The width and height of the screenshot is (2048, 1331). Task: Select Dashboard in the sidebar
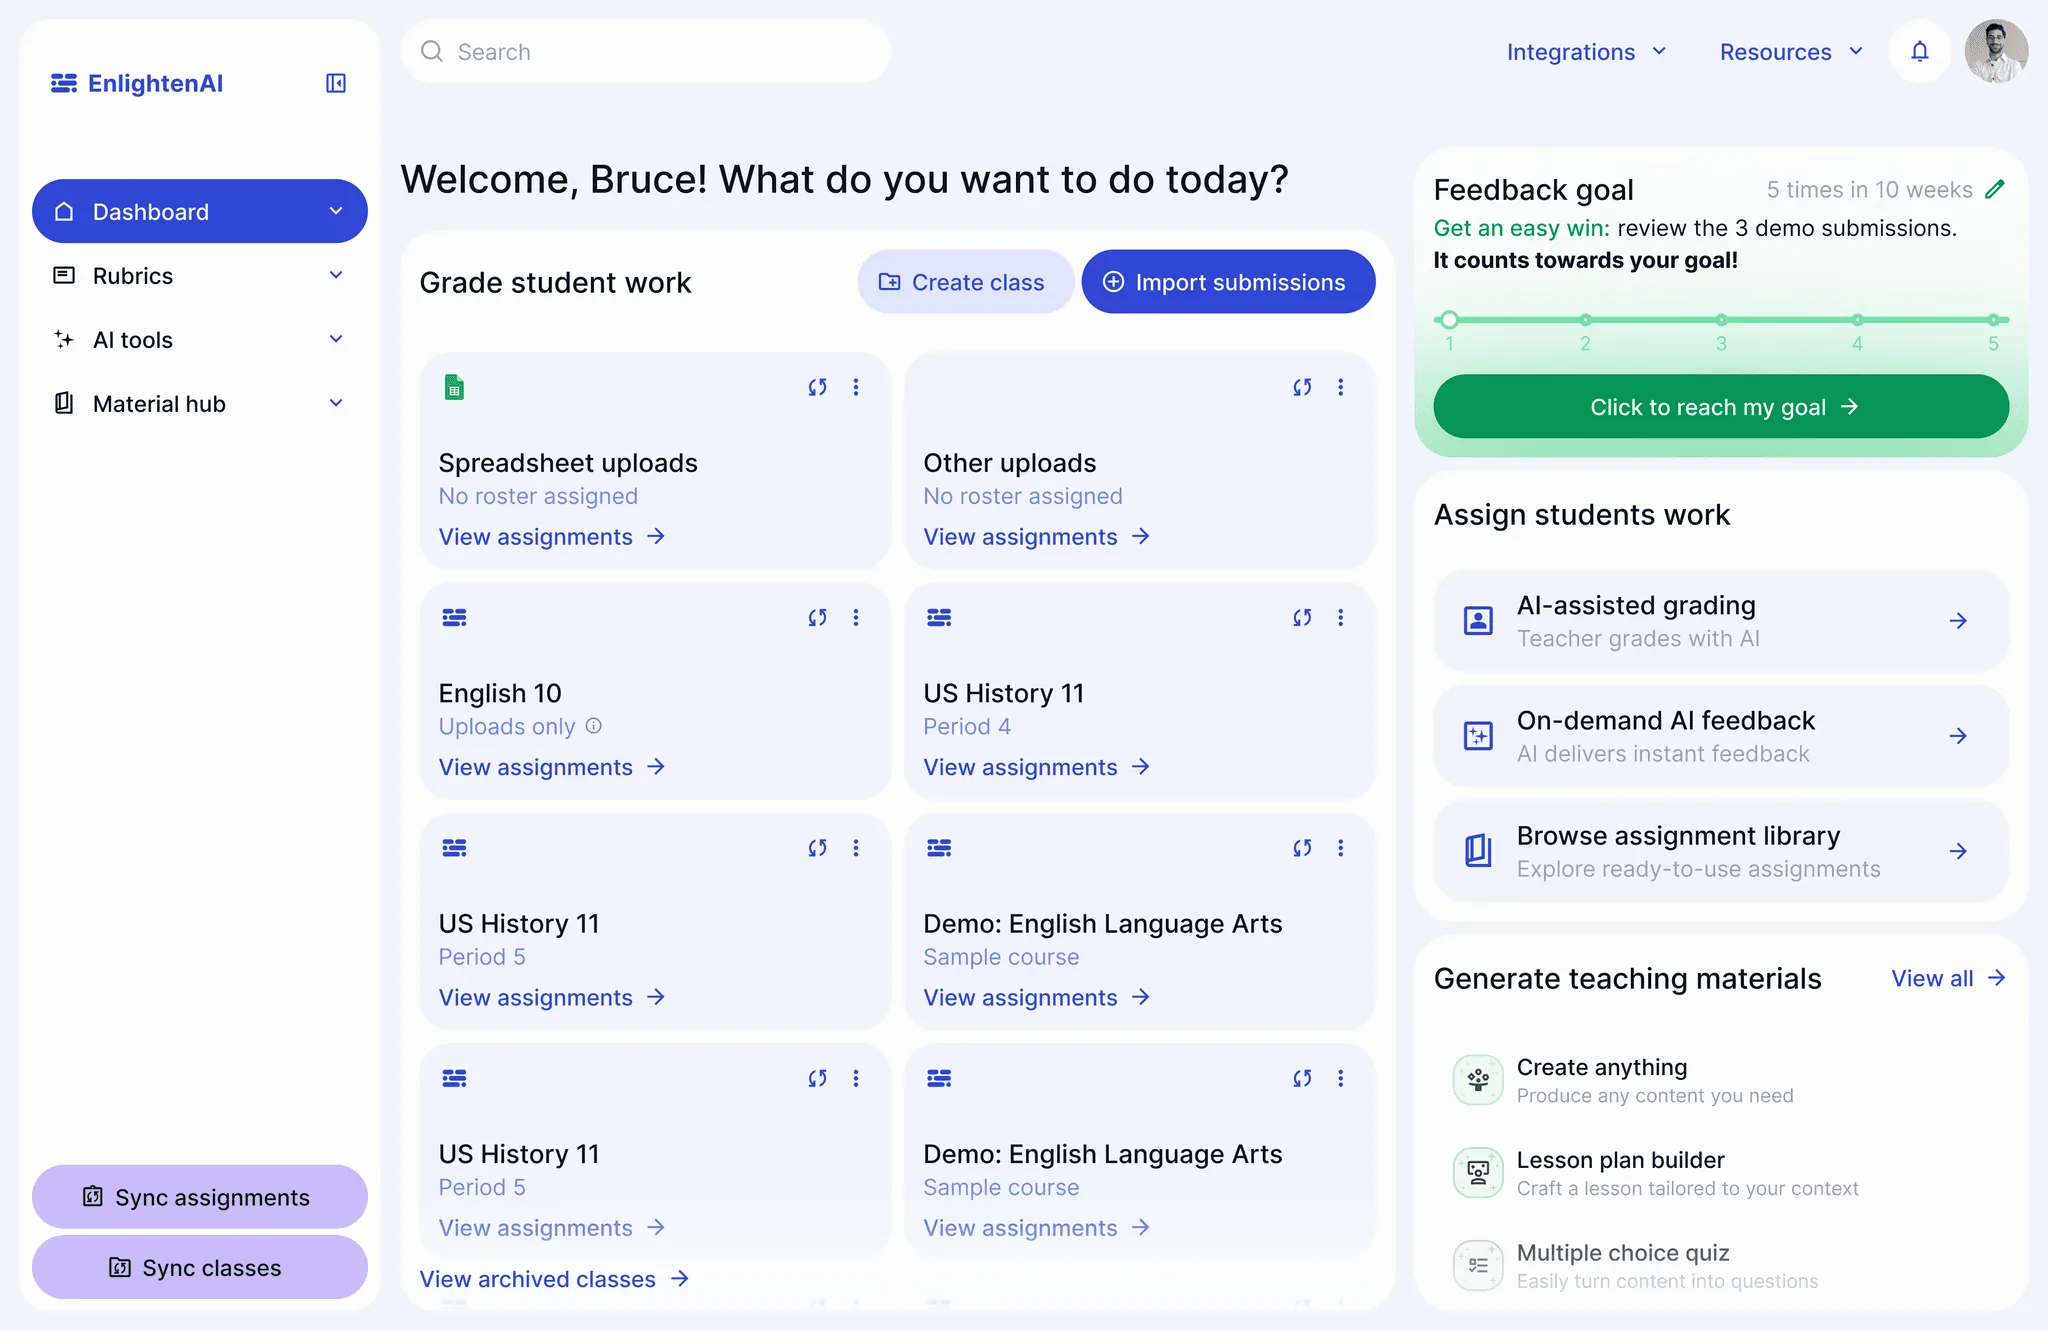pyautogui.click(x=200, y=211)
